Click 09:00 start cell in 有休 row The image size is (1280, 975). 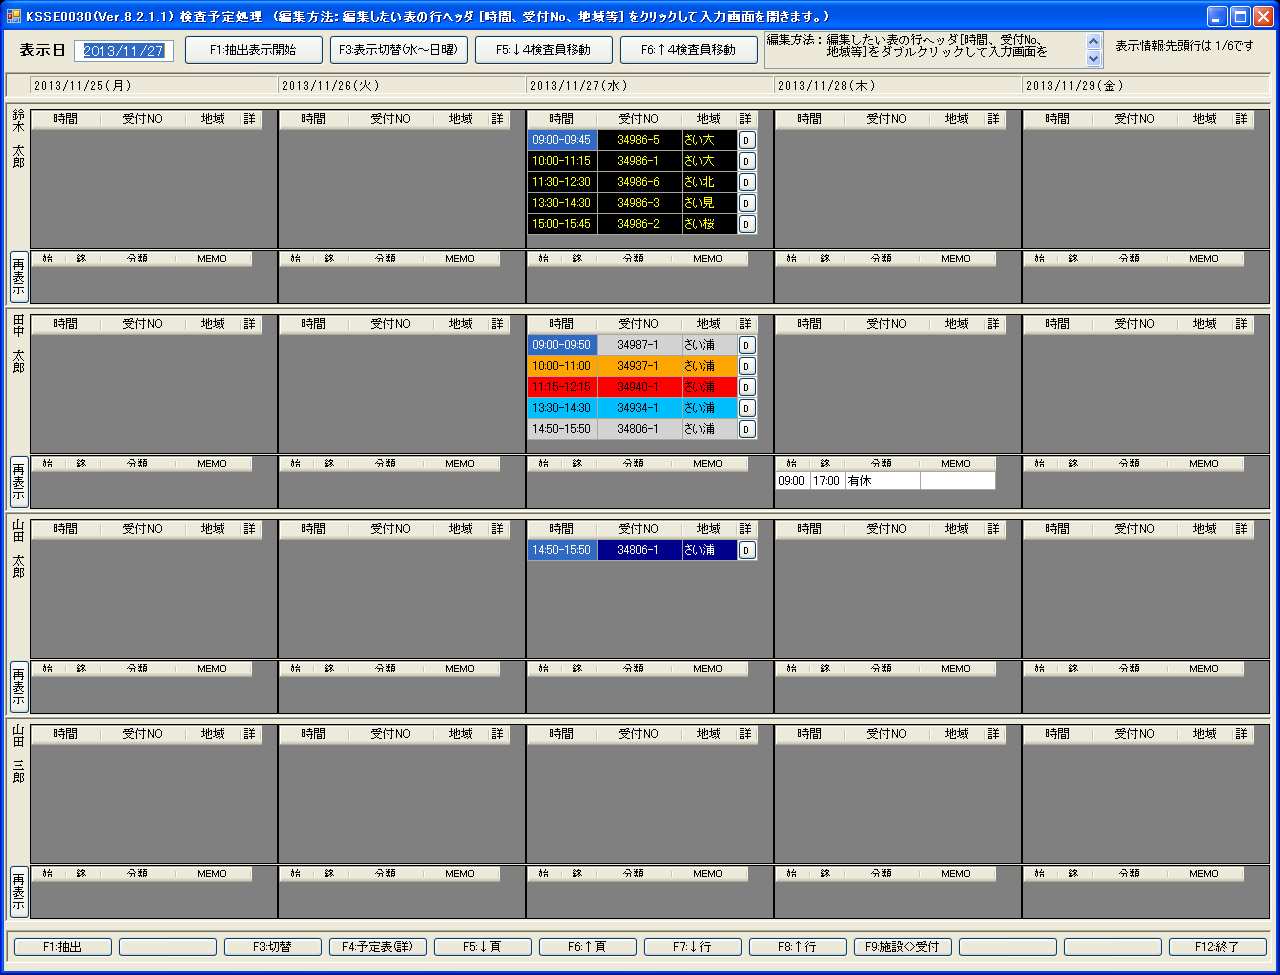coord(792,481)
